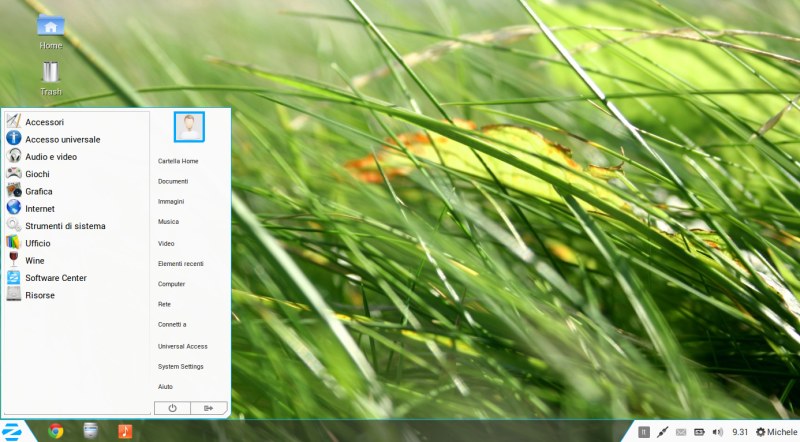Open the mail envelope tray icon

681,432
